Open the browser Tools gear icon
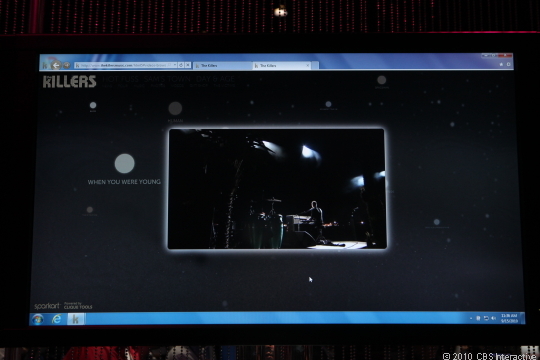This screenshot has width=540, height=360. pos(508,64)
